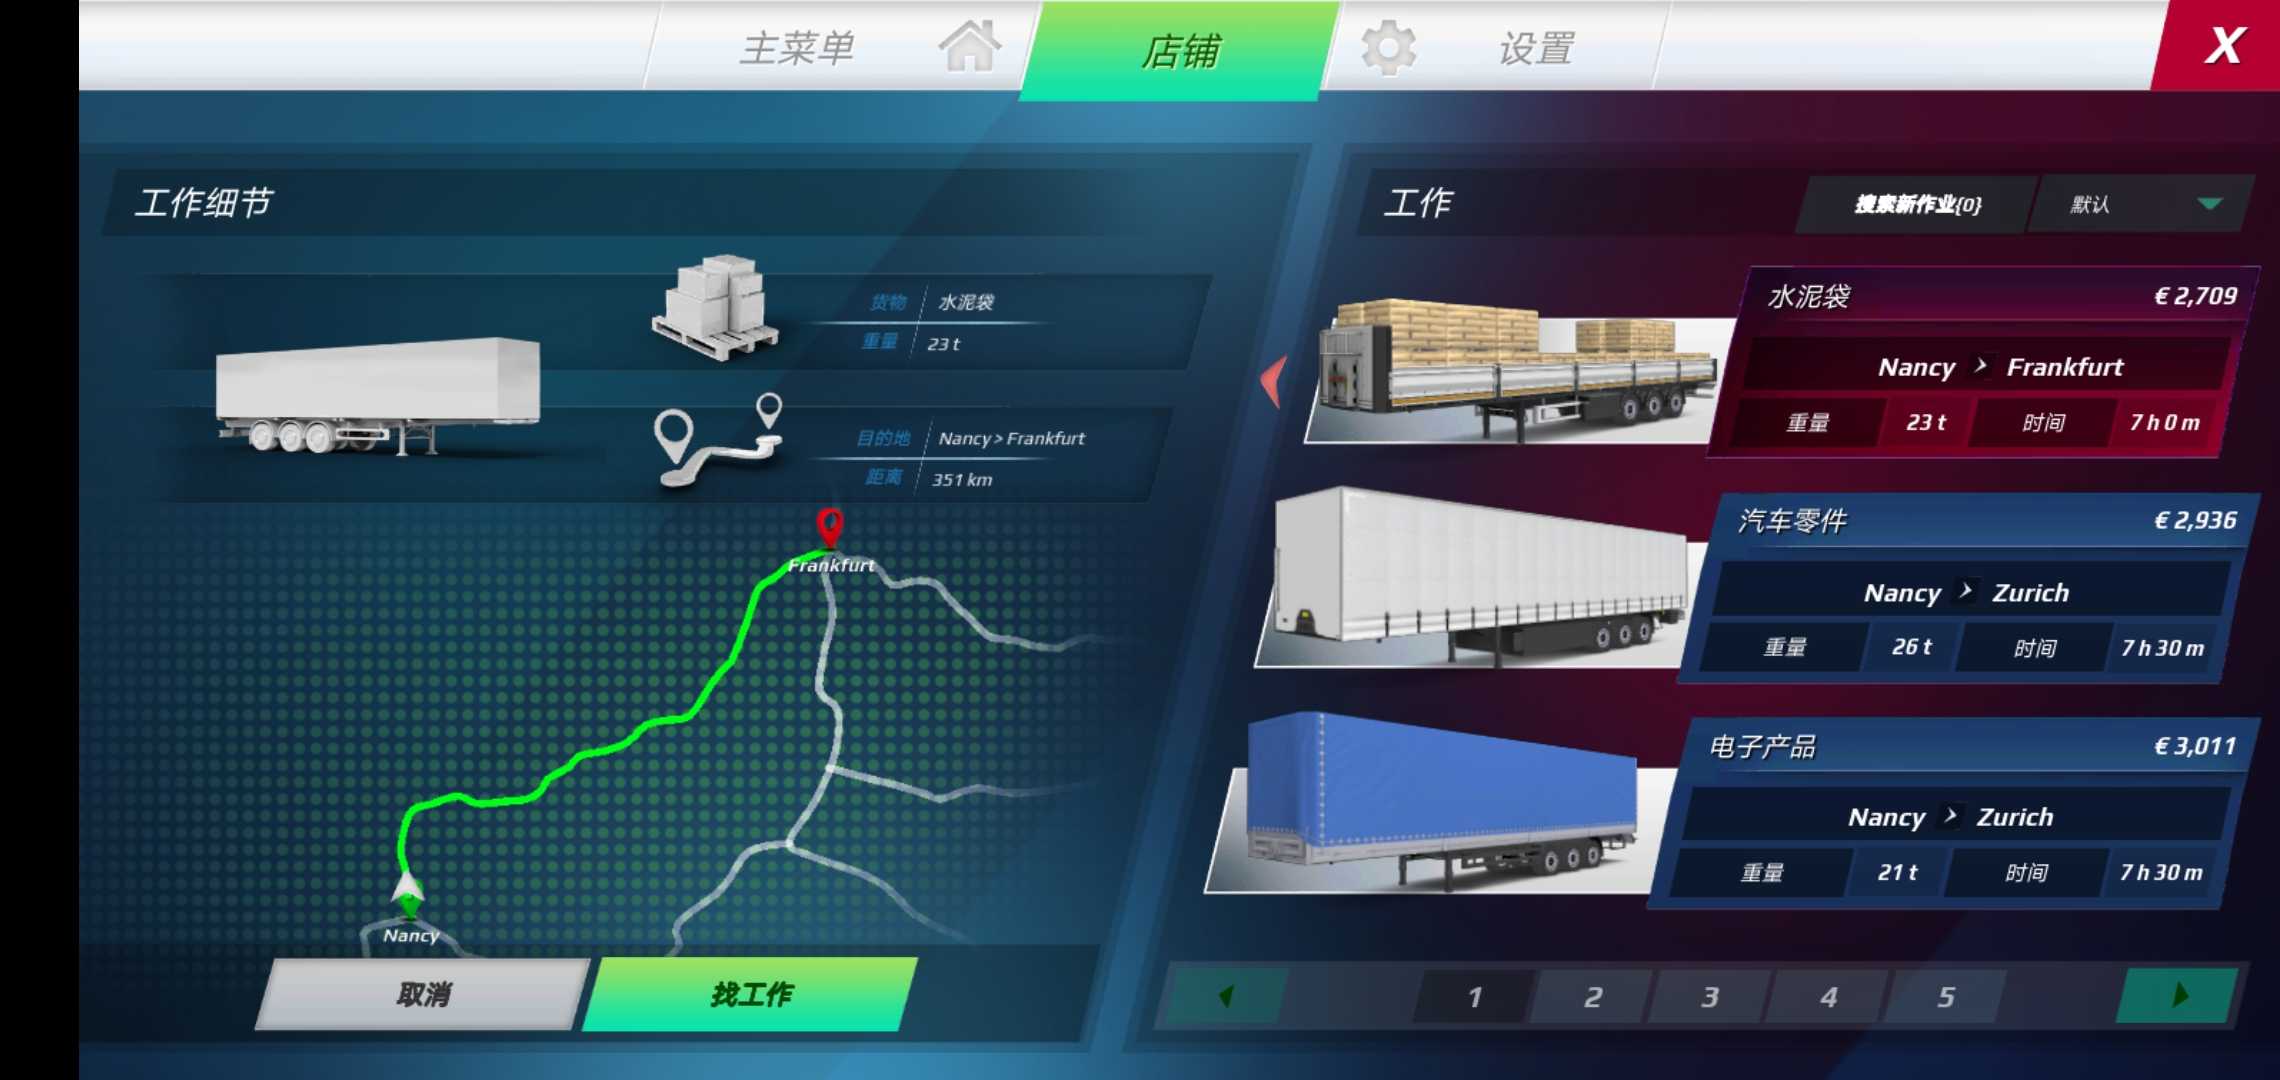Expand the 默认 sort order dropdown
Viewport: 2280px width, 1080px height.
[x=2204, y=203]
